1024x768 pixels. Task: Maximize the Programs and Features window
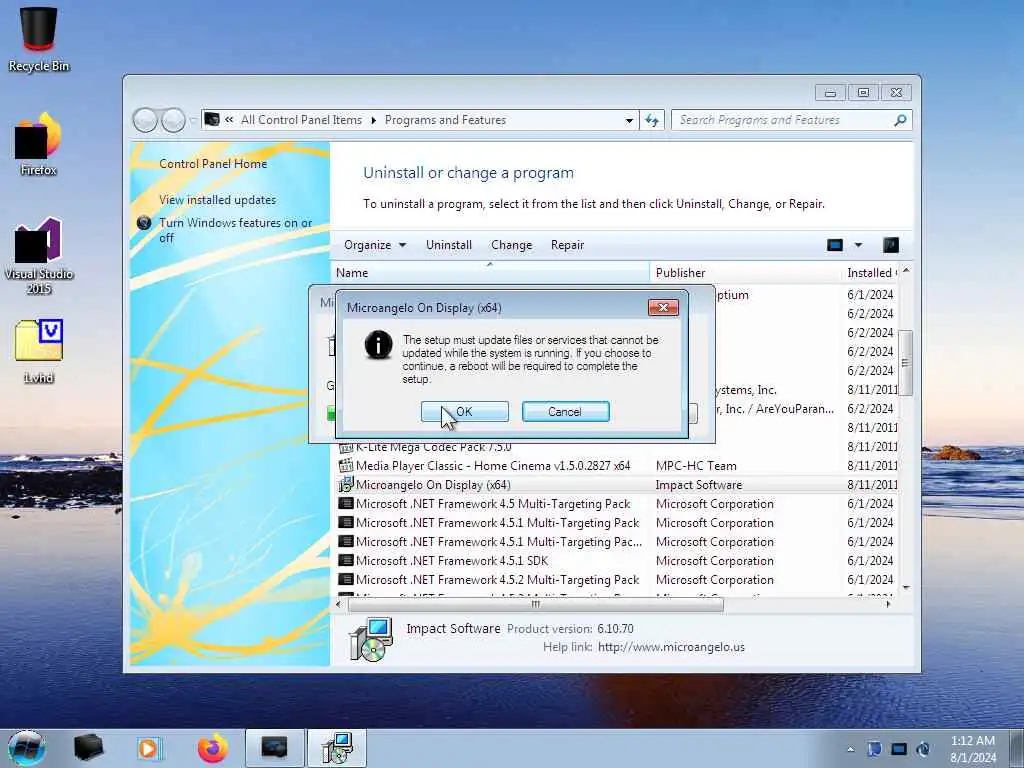[863, 93]
